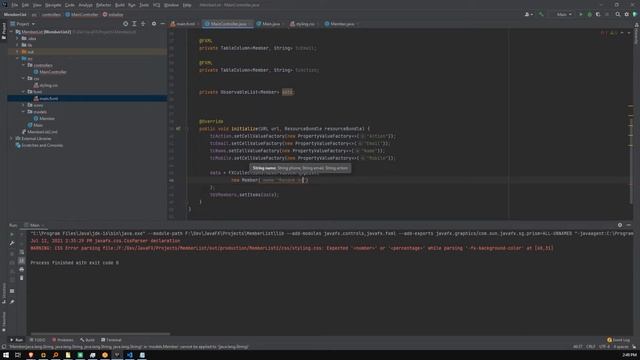This screenshot has width=640, height=360.
Task: Select Member class in project tree
Action: point(44,118)
